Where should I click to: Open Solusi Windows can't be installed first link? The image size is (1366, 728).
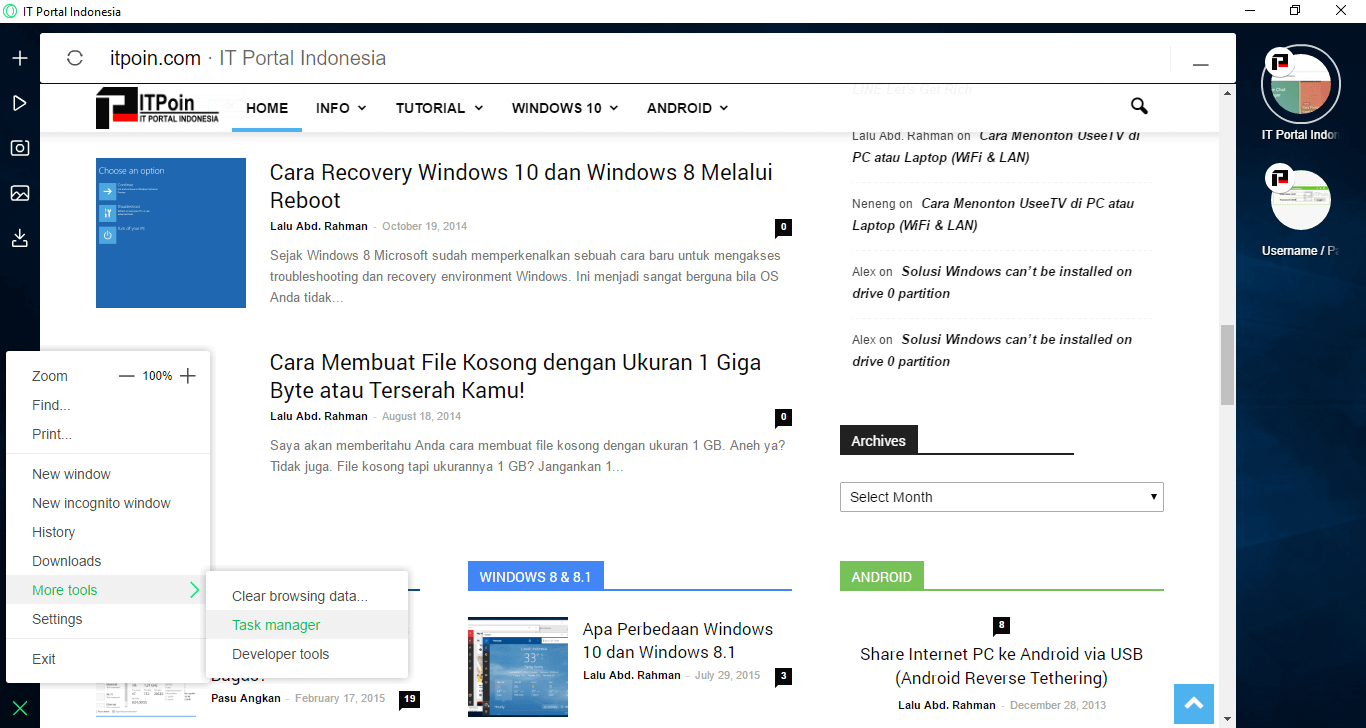992,282
